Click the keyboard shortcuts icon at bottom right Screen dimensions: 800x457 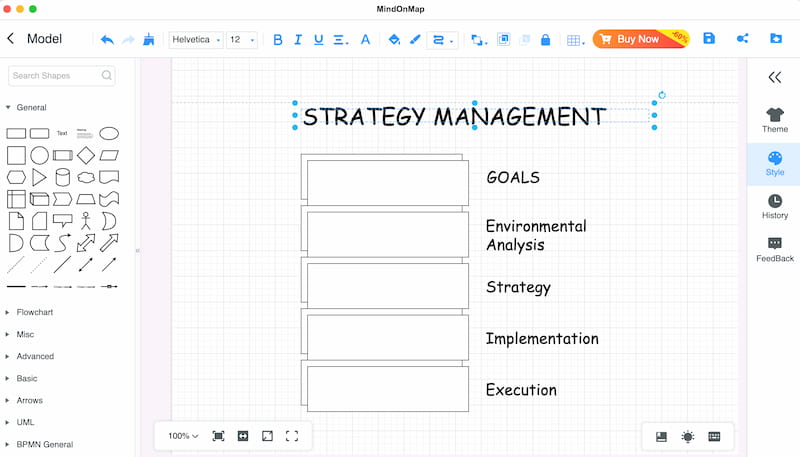[x=714, y=437]
